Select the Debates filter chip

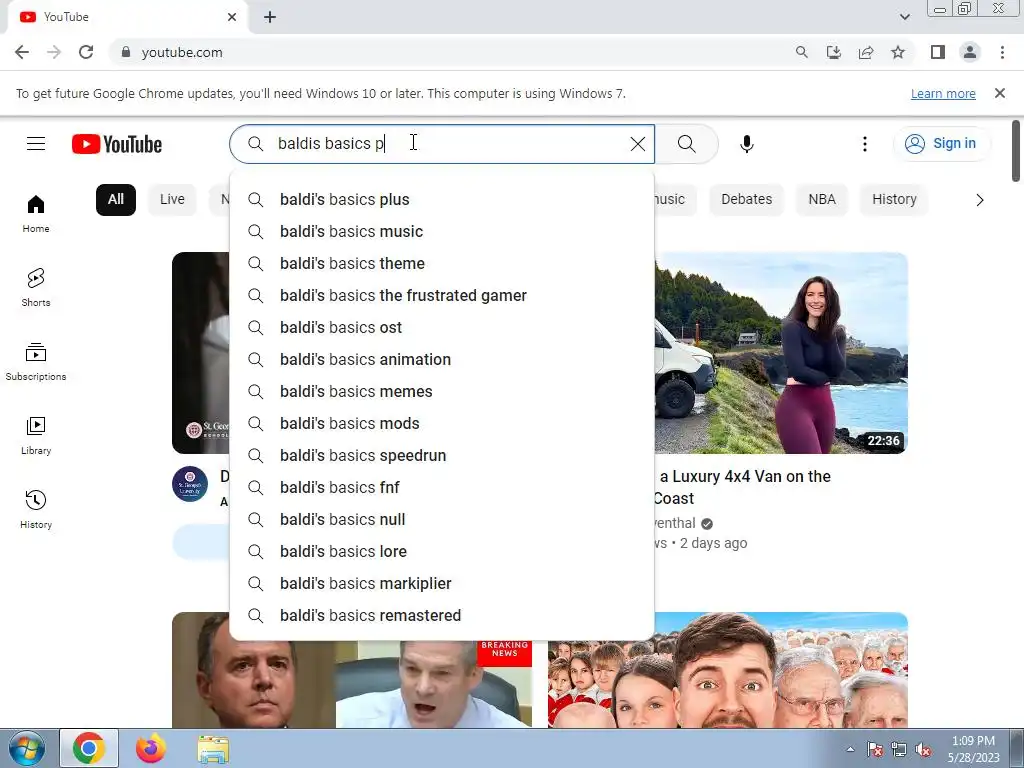[x=746, y=199]
